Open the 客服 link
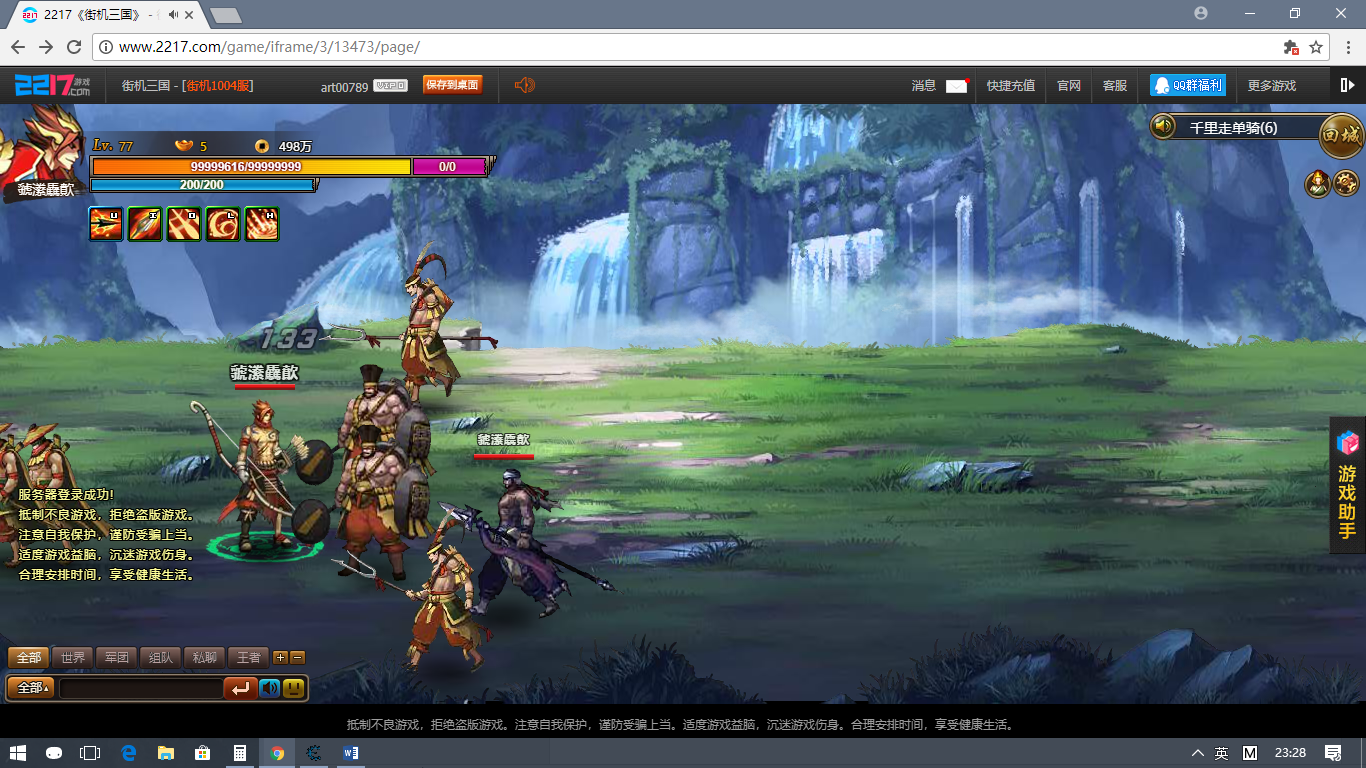Screen dimensions: 1366x768 point(1115,86)
